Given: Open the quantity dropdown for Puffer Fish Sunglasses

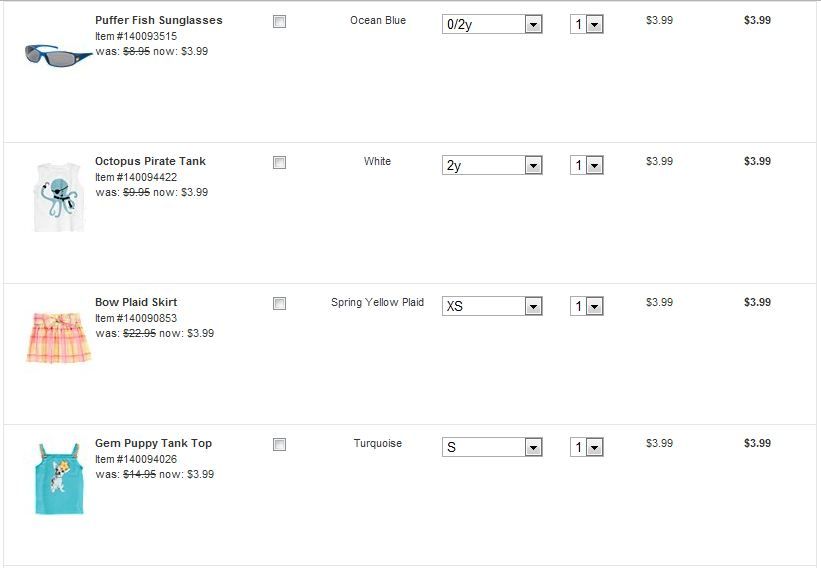Looking at the screenshot, I should point(587,24).
